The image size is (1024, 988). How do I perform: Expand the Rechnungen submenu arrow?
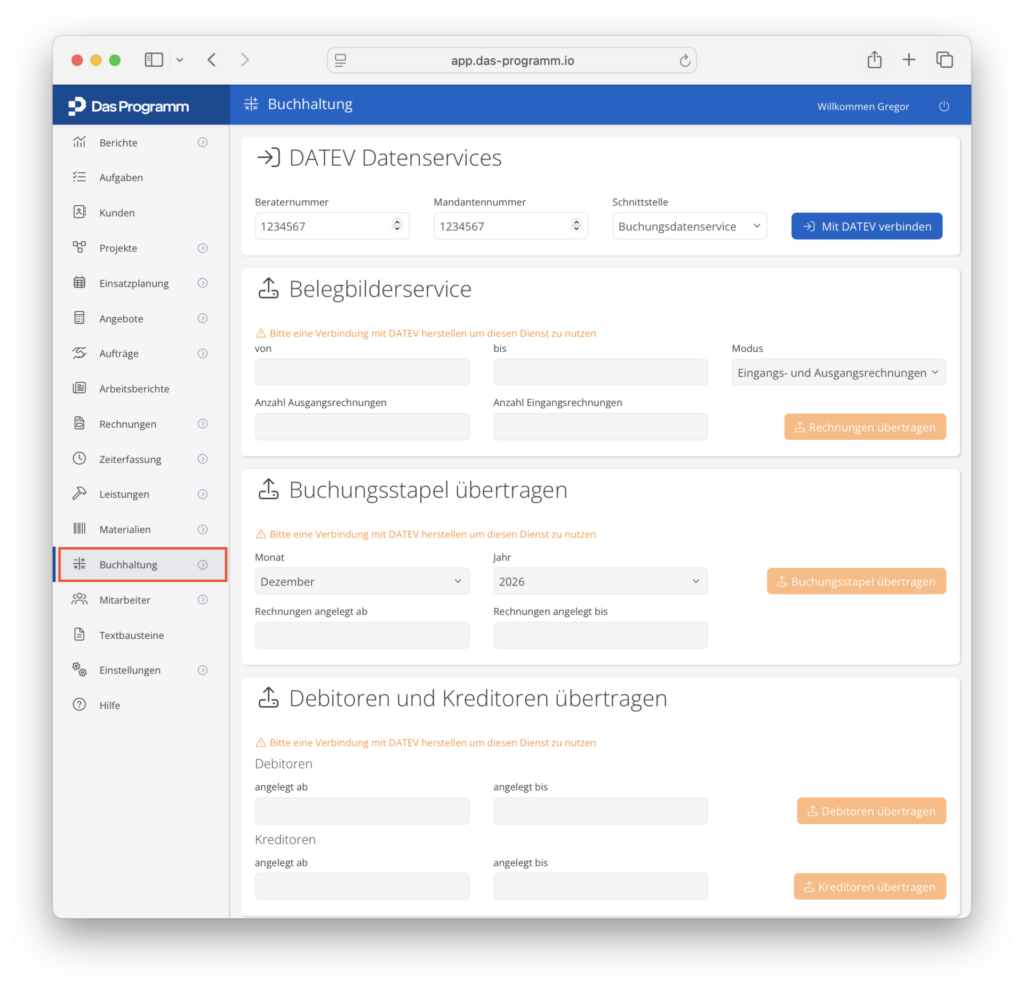(202, 424)
